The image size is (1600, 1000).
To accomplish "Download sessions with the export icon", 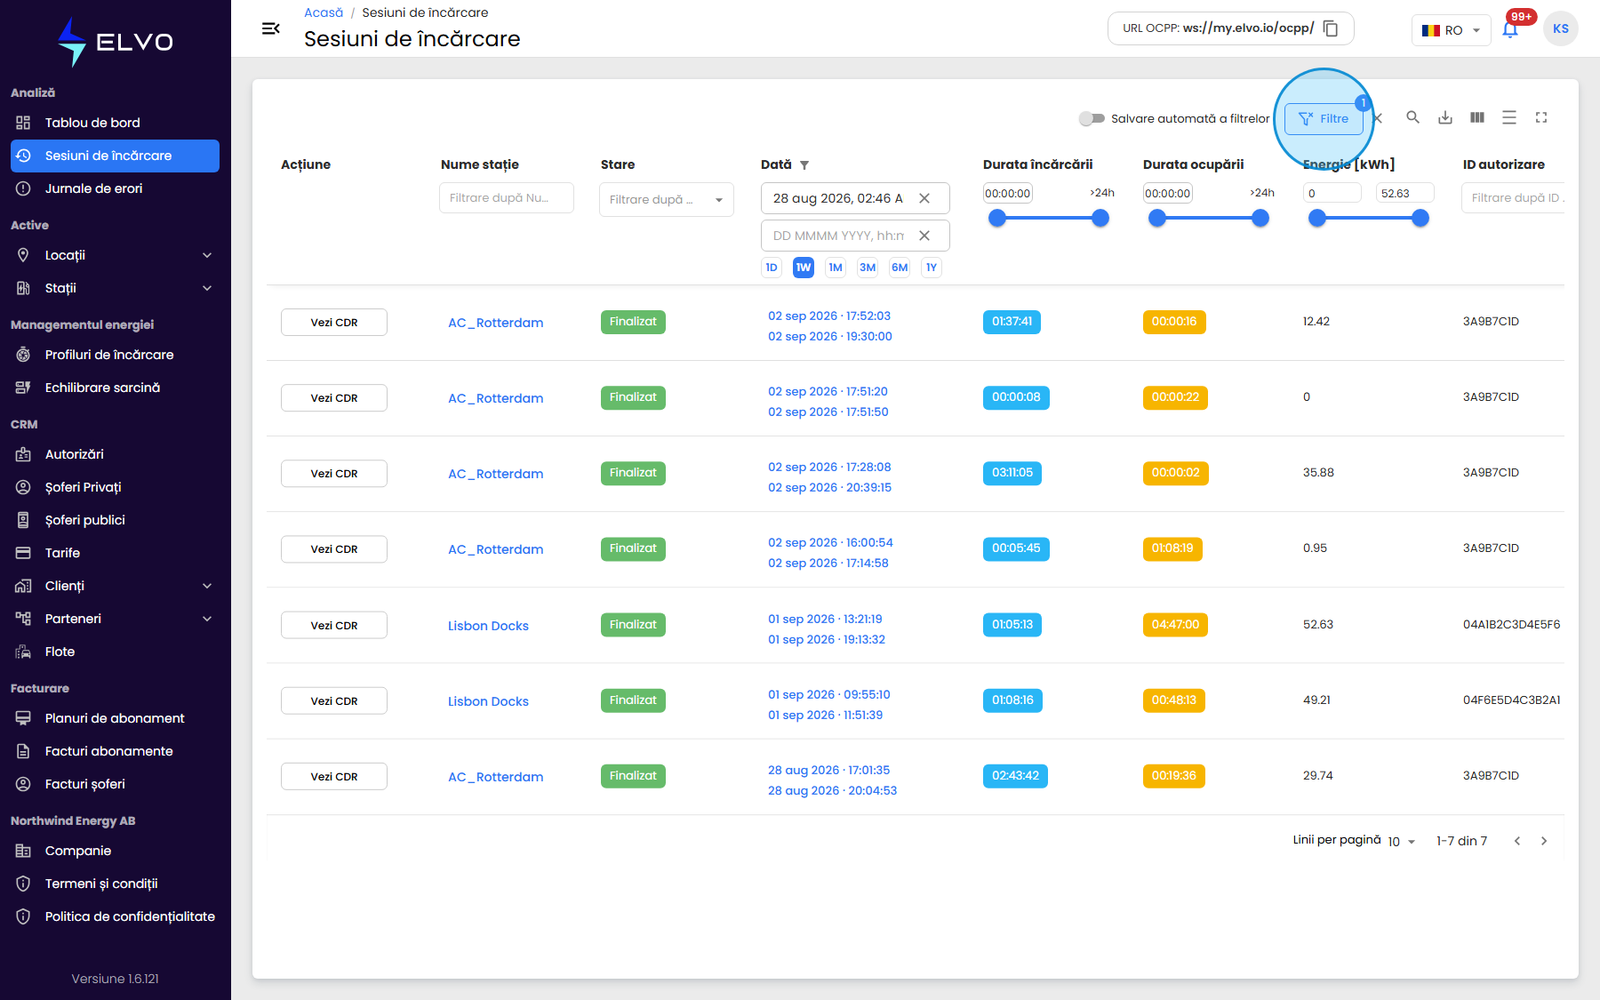I will 1445,117.
